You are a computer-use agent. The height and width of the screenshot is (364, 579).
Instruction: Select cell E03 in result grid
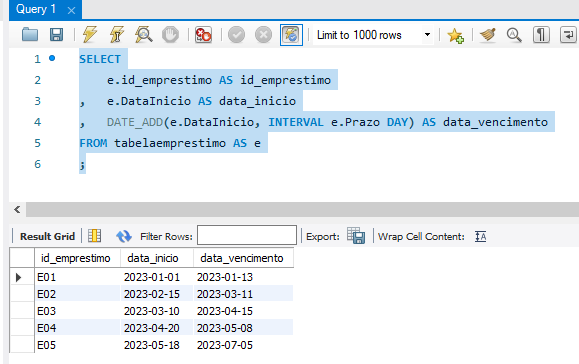click(78, 311)
